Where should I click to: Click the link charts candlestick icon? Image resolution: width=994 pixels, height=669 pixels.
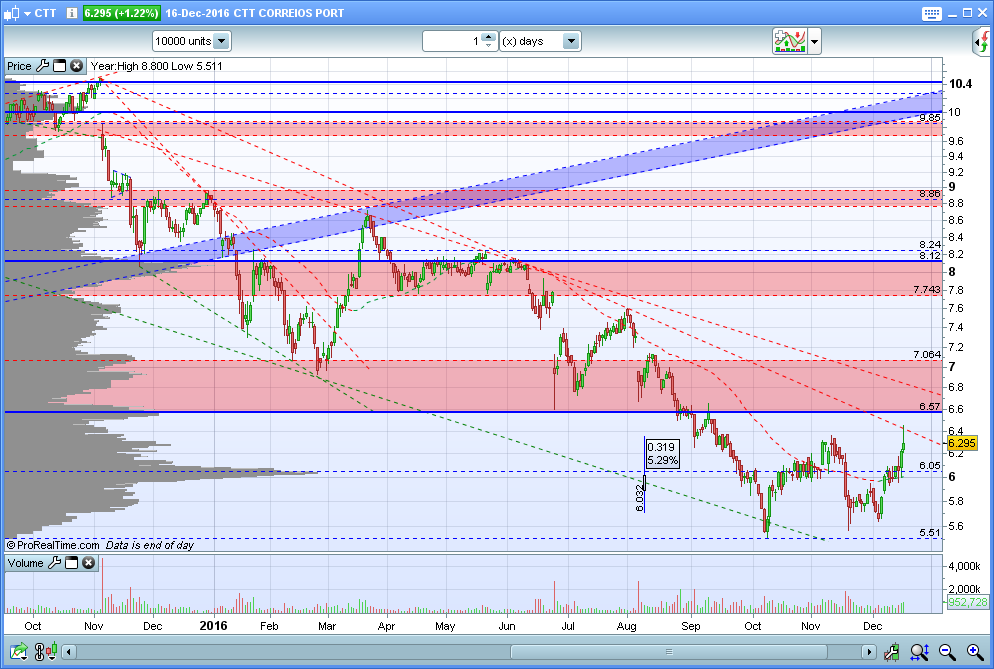[46, 651]
